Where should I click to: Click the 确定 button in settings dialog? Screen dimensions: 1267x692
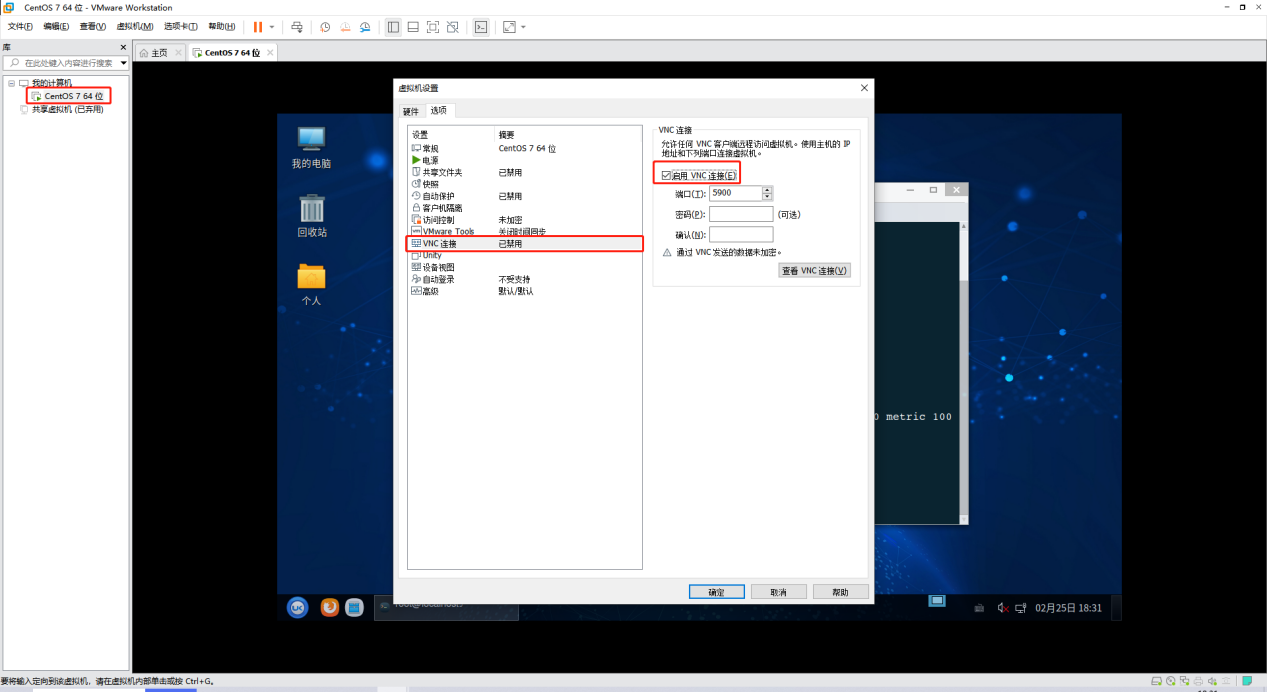pyautogui.click(x=717, y=592)
